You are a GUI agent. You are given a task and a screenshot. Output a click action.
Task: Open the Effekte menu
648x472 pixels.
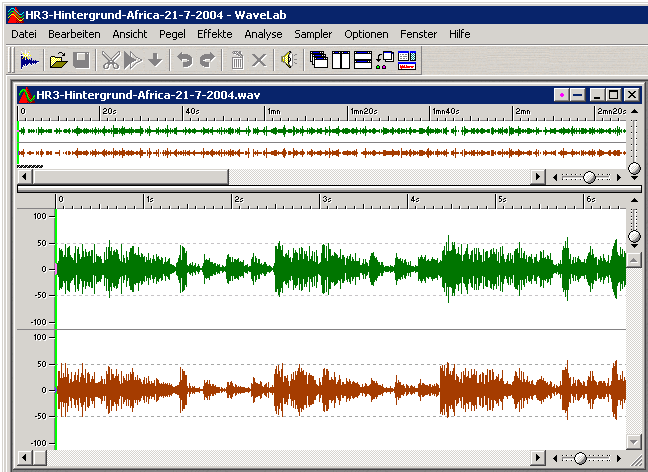pyautogui.click(x=214, y=34)
